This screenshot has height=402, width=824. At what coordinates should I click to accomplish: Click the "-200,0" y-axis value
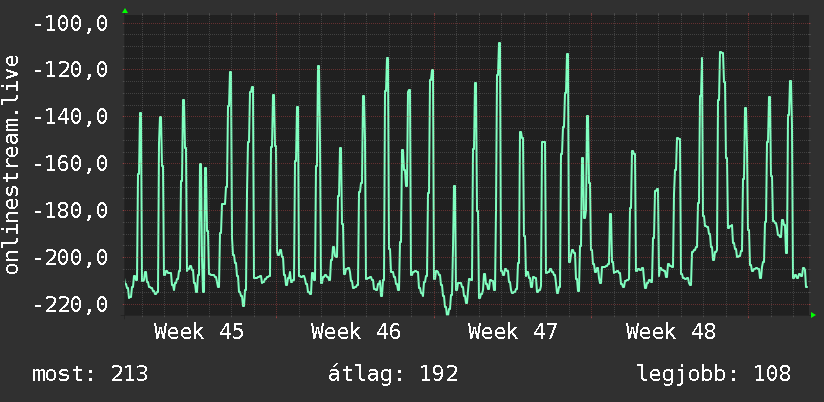(70, 257)
